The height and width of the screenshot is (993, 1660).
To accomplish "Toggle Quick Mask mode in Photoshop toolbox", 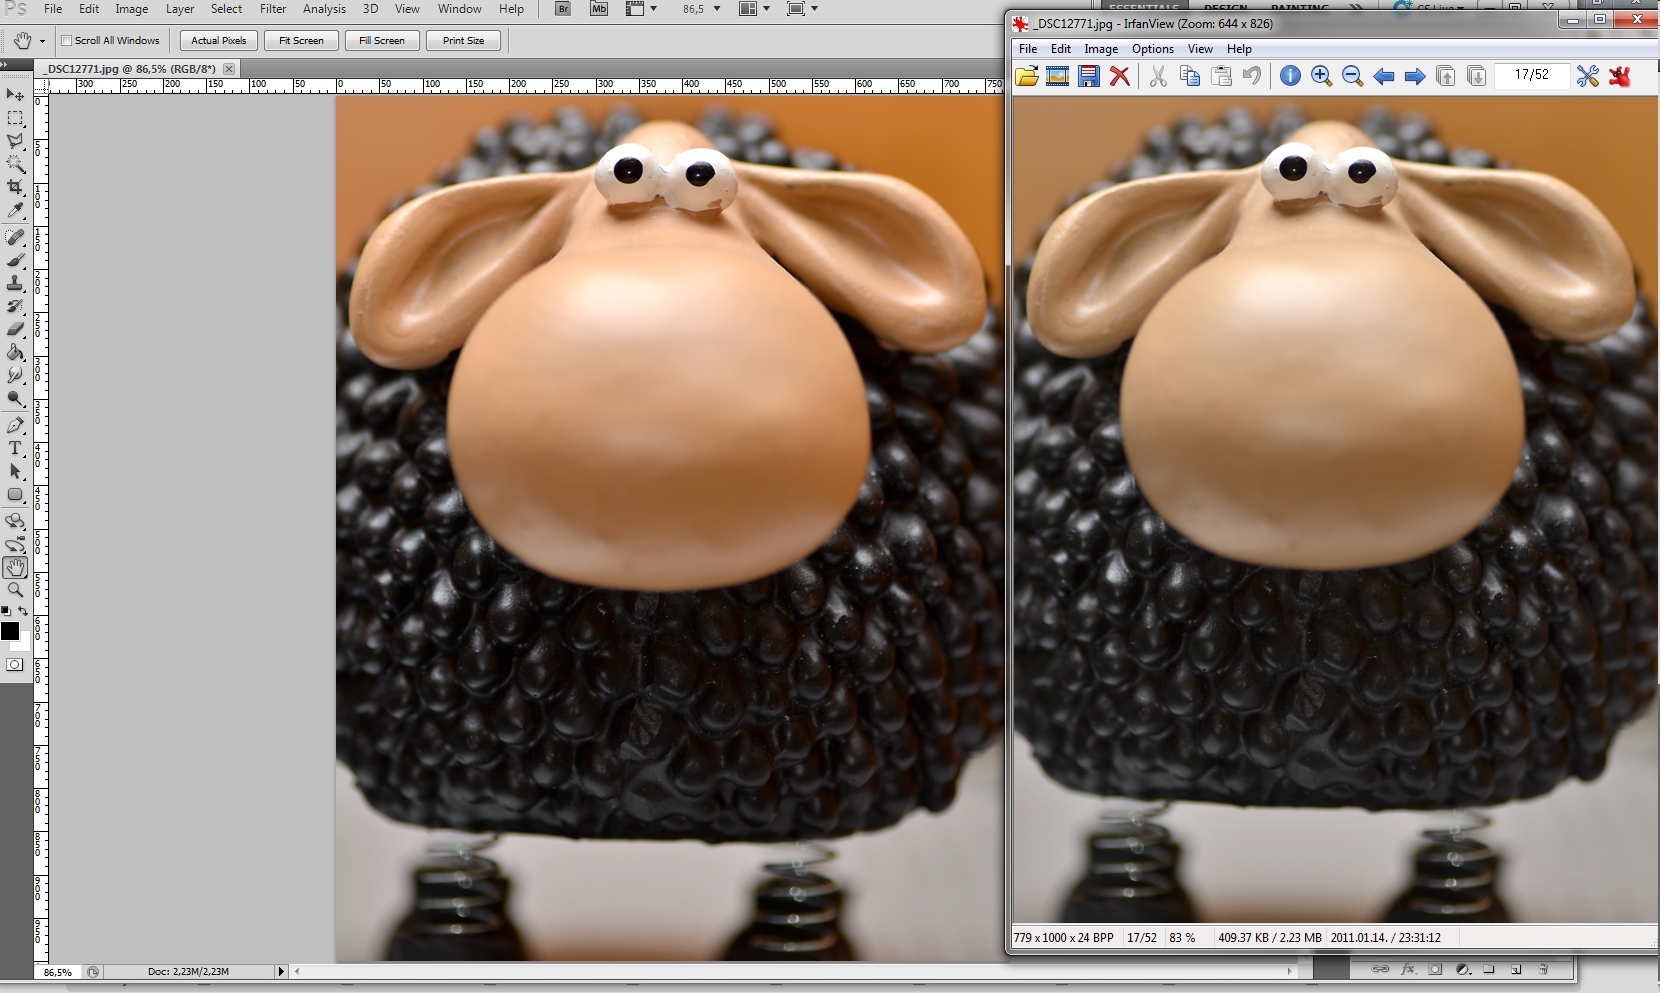I will coord(15,664).
